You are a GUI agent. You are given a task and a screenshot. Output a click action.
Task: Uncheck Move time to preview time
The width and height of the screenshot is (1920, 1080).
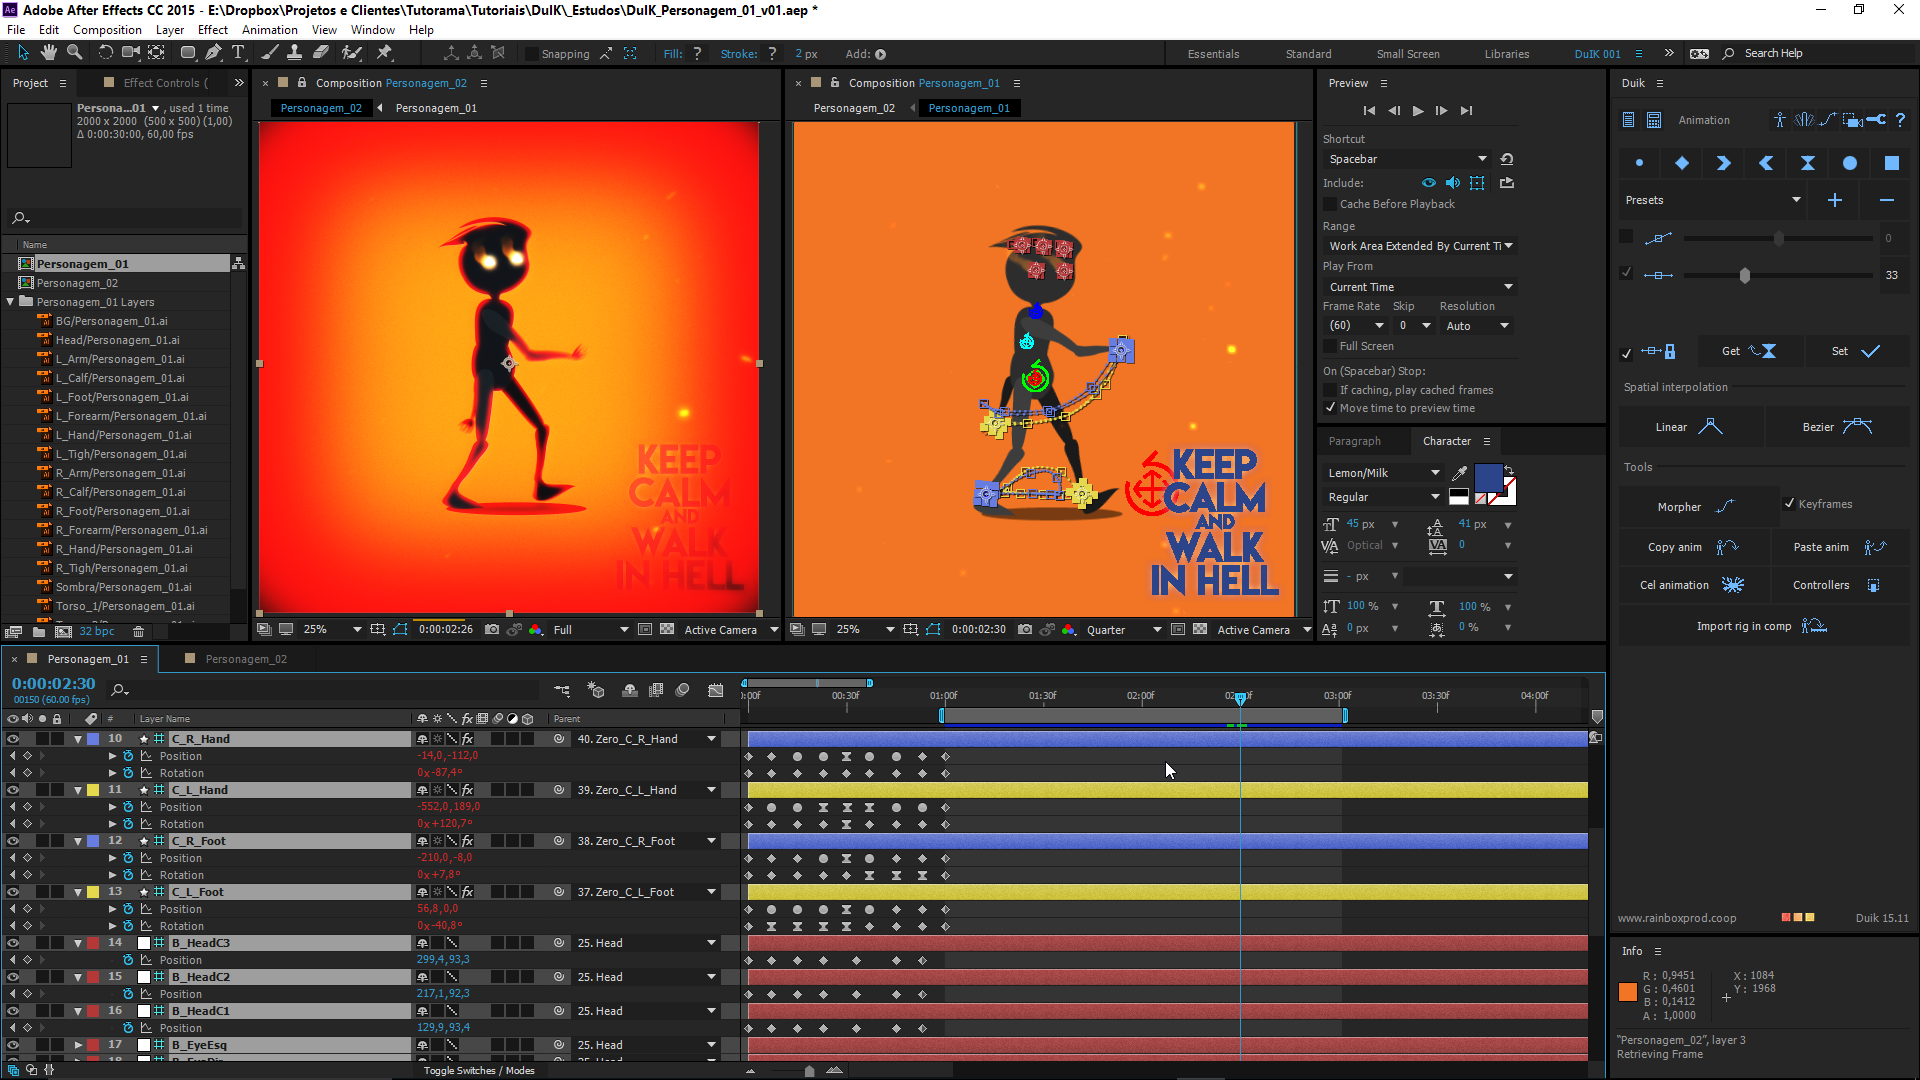click(x=1330, y=408)
